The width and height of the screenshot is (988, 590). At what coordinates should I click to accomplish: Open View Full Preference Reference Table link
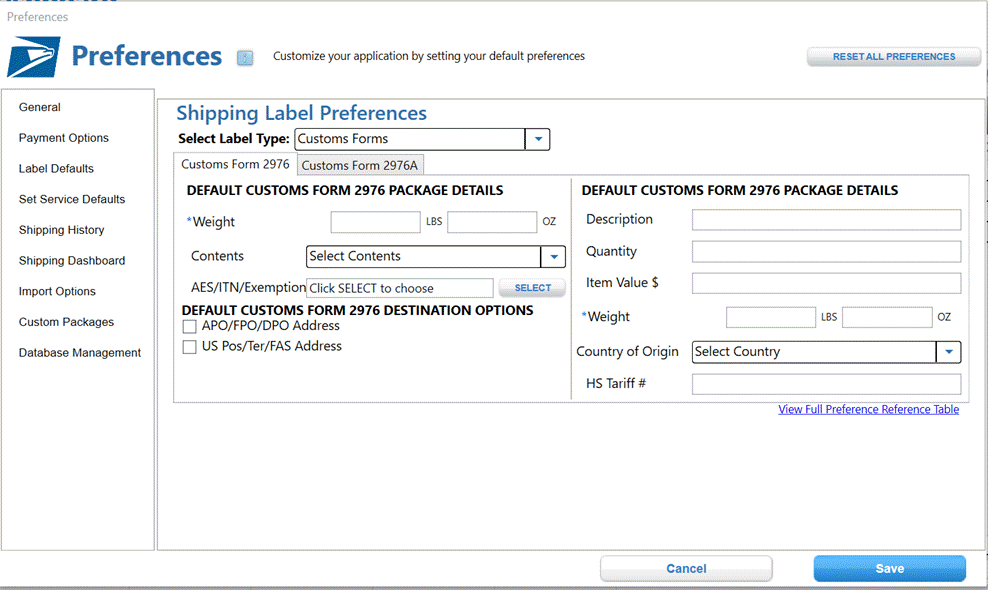(868, 410)
